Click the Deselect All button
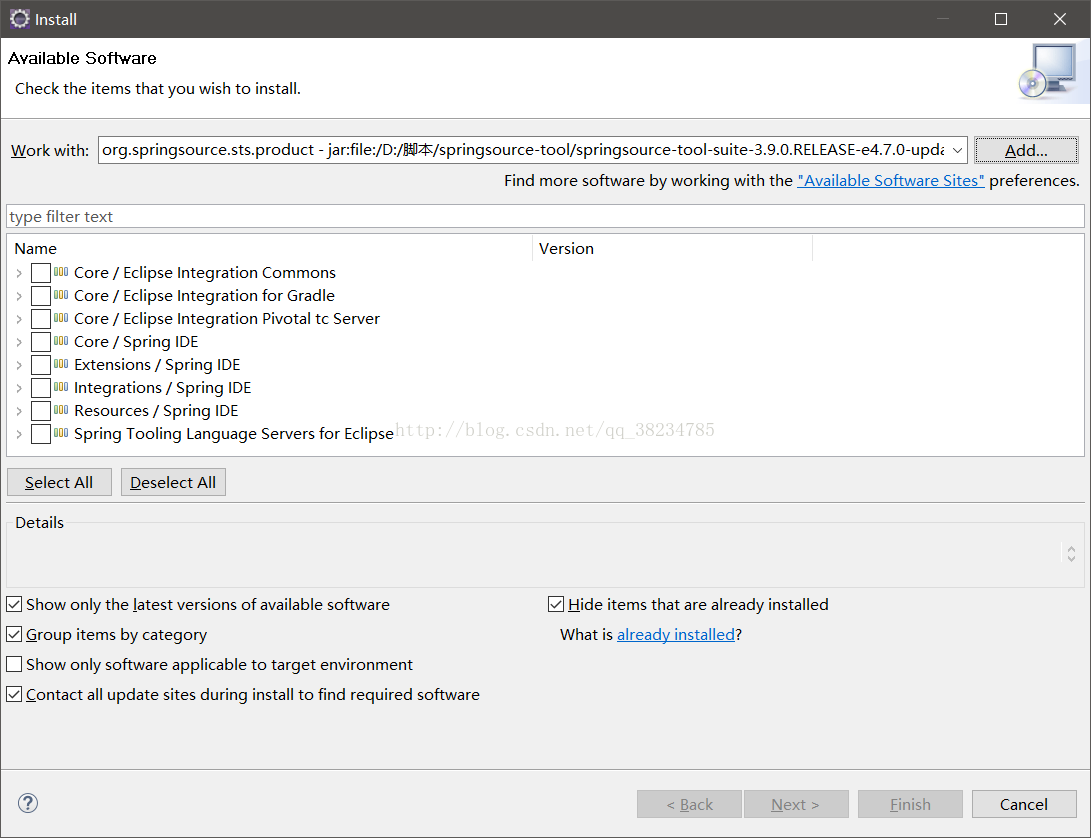The image size is (1091, 838). [x=173, y=482]
